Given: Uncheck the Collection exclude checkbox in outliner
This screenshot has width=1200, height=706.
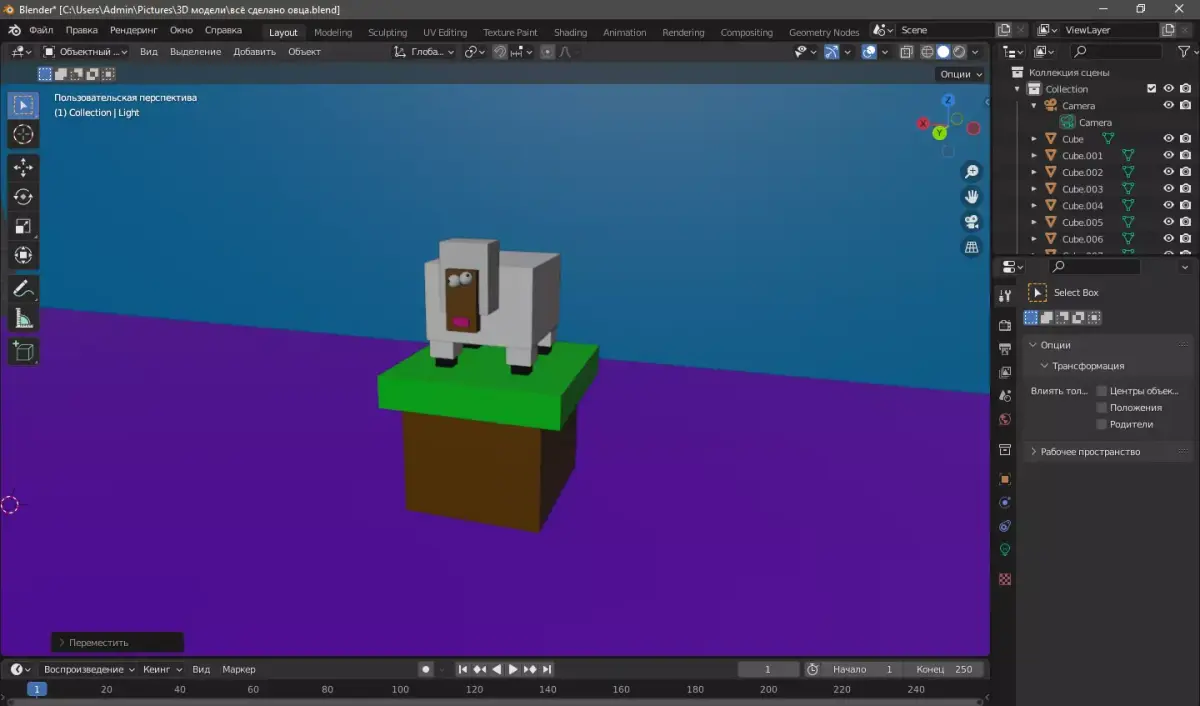Looking at the screenshot, I should point(1151,89).
